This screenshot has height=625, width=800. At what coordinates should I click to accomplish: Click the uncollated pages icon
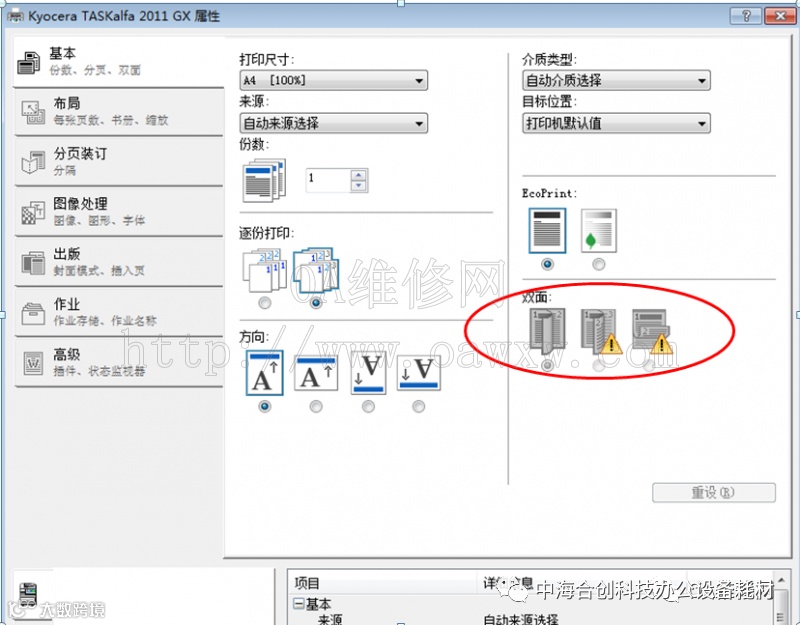point(264,270)
